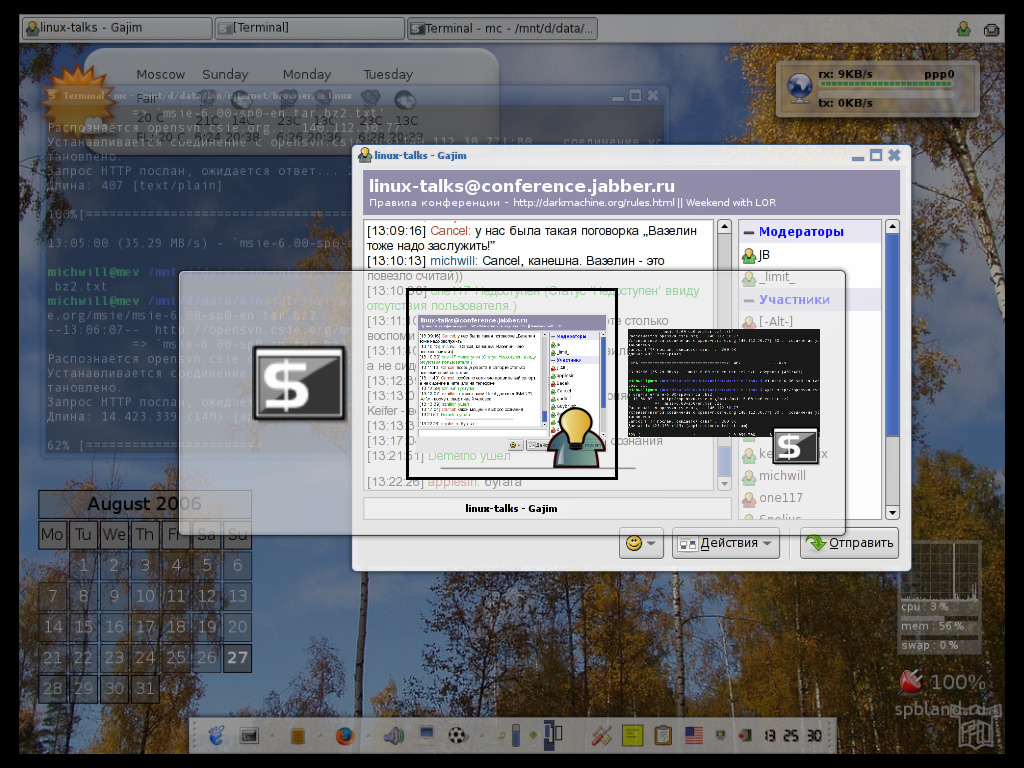The image size is (1024, 768).
Task: Click the Отправить send button
Action: click(849, 543)
